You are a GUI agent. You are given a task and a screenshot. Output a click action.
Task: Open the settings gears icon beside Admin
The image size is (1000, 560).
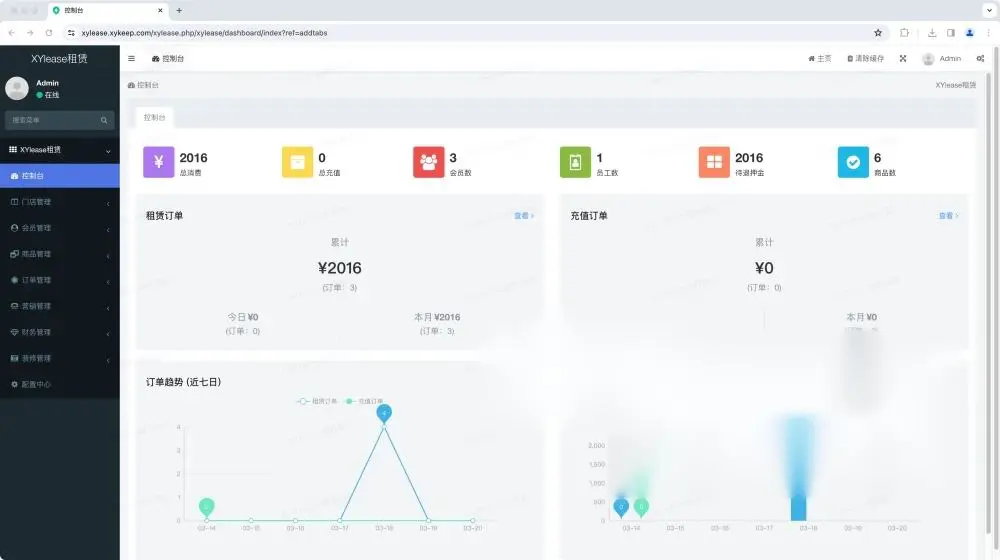980,58
